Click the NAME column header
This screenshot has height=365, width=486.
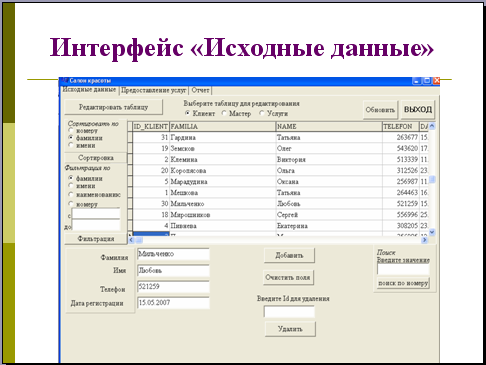click(x=329, y=127)
